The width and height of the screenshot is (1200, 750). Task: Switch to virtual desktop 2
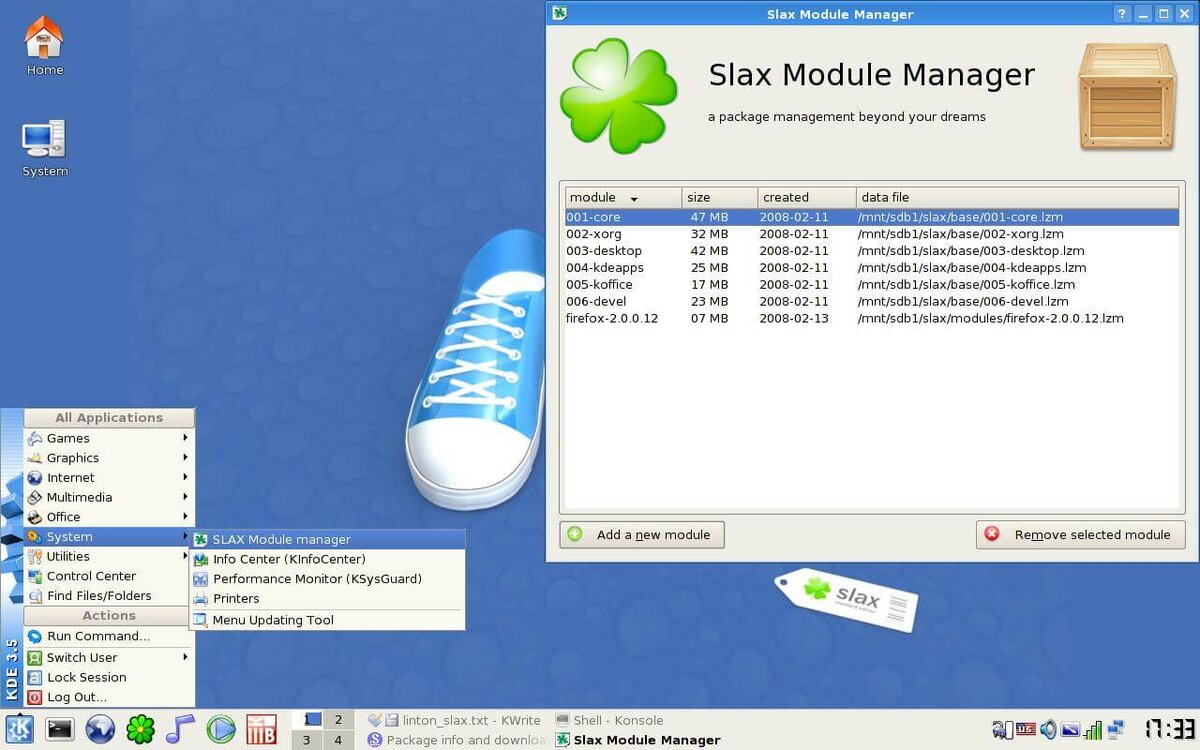338,719
